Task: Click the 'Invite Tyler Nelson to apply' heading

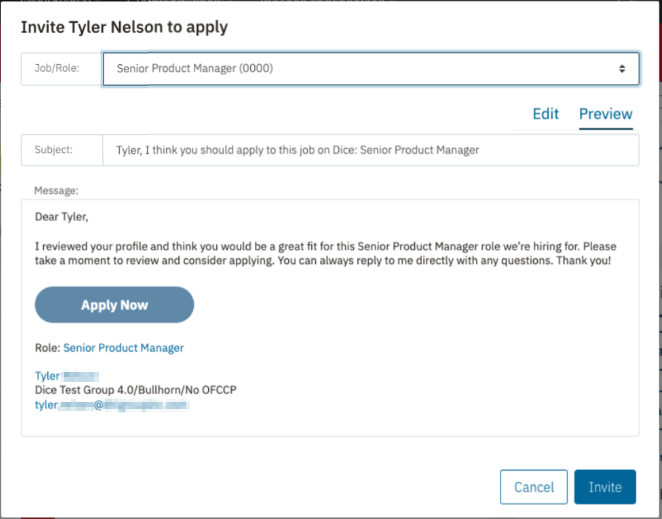Action: (124, 27)
